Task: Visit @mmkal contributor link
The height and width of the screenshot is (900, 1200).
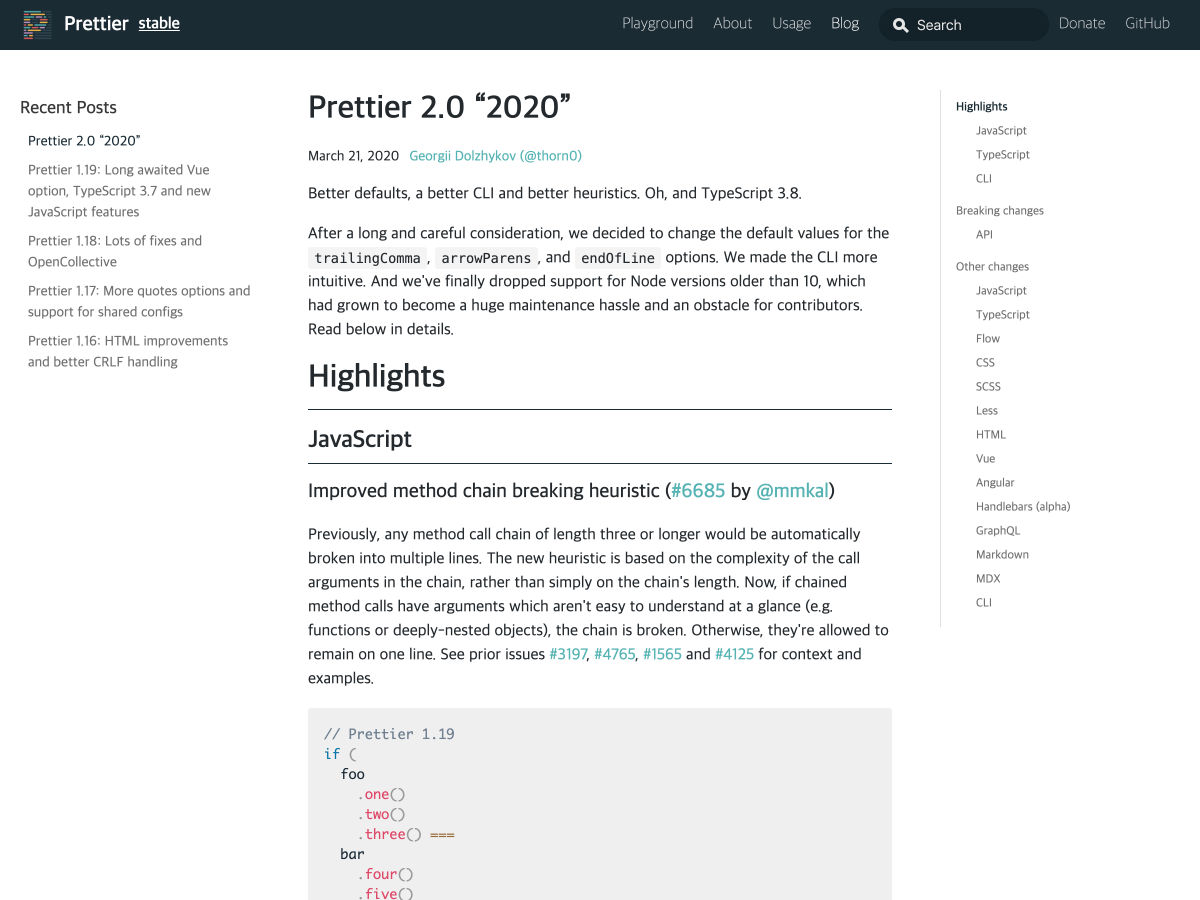Action: [x=792, y=491]
